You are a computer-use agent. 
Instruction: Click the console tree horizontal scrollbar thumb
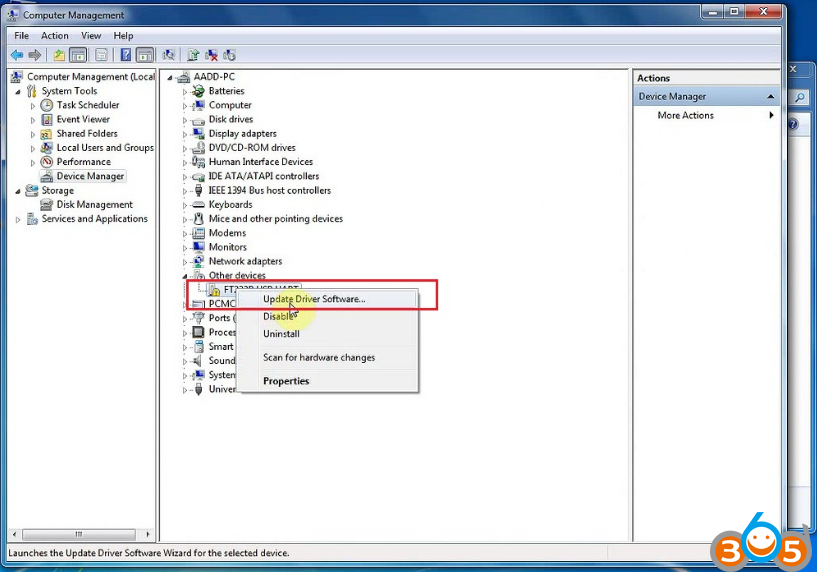click(x=79, y=534)
